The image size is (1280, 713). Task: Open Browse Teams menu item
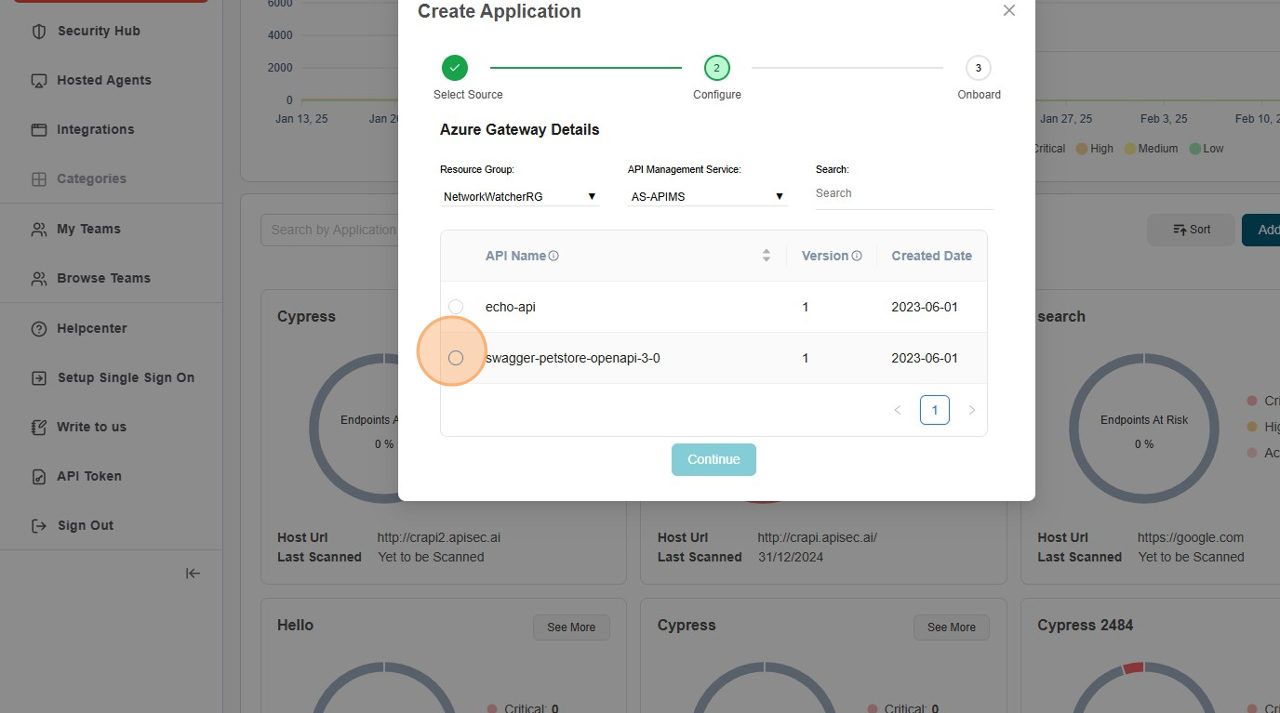pos(103,278)
